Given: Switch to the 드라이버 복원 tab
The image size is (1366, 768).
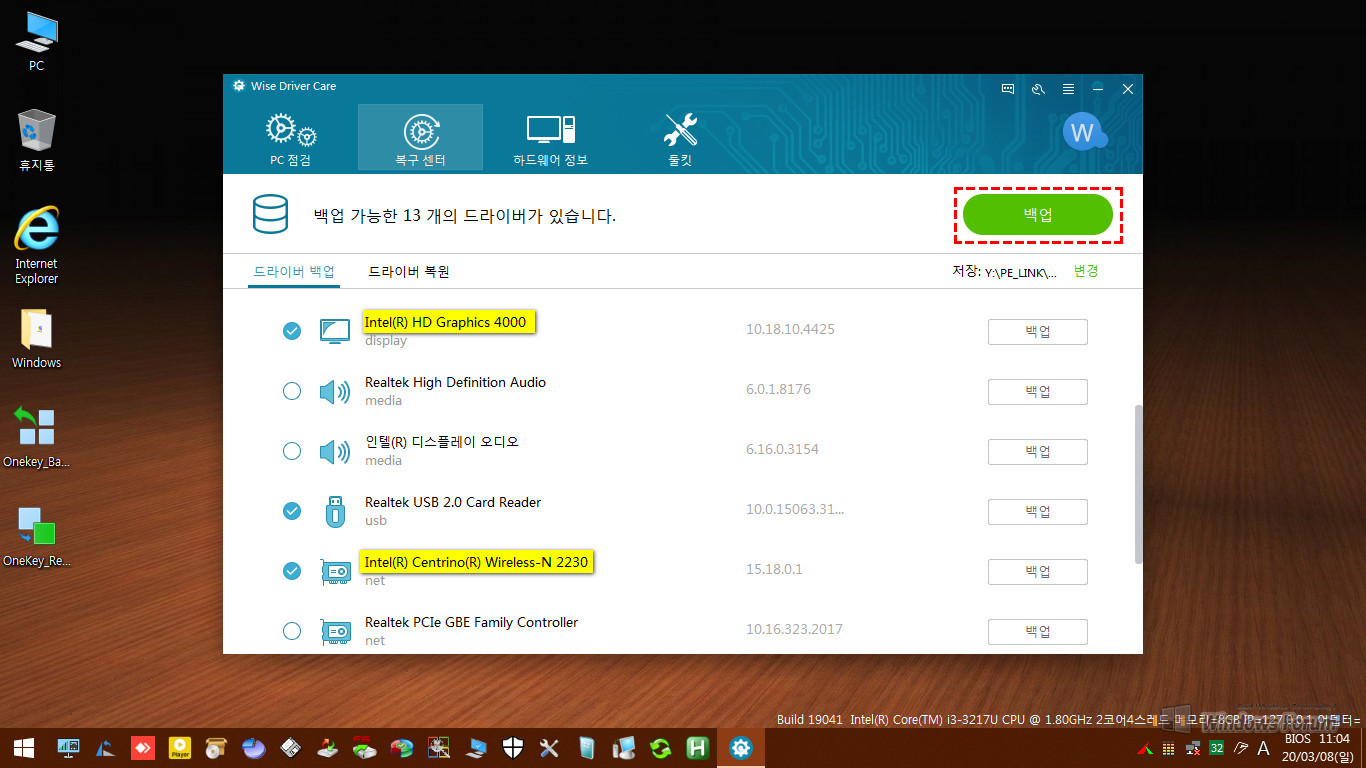Looking at the screenshot, I should coord(409,271).
